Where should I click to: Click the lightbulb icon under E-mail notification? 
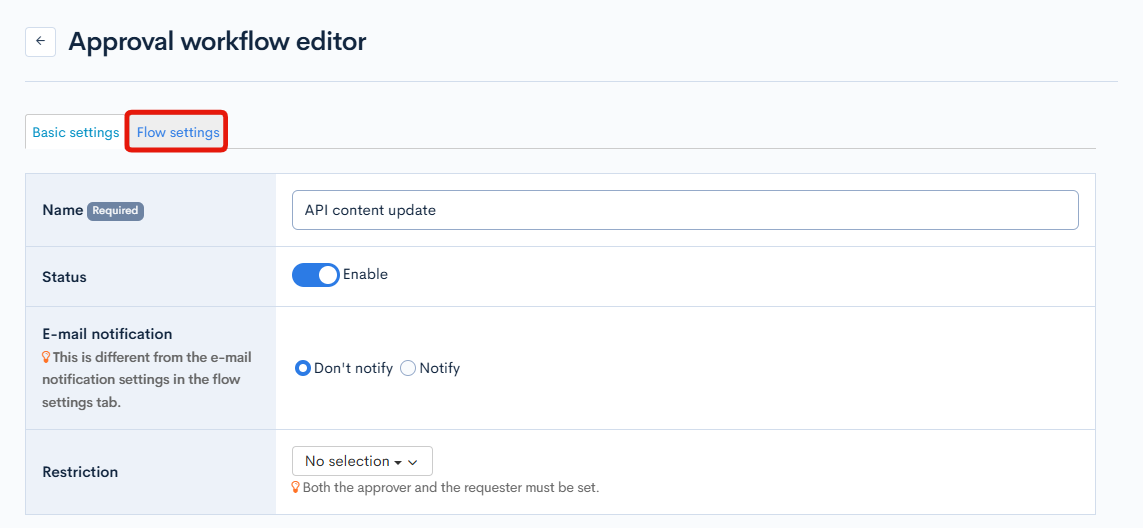click(x=46, y=357)
